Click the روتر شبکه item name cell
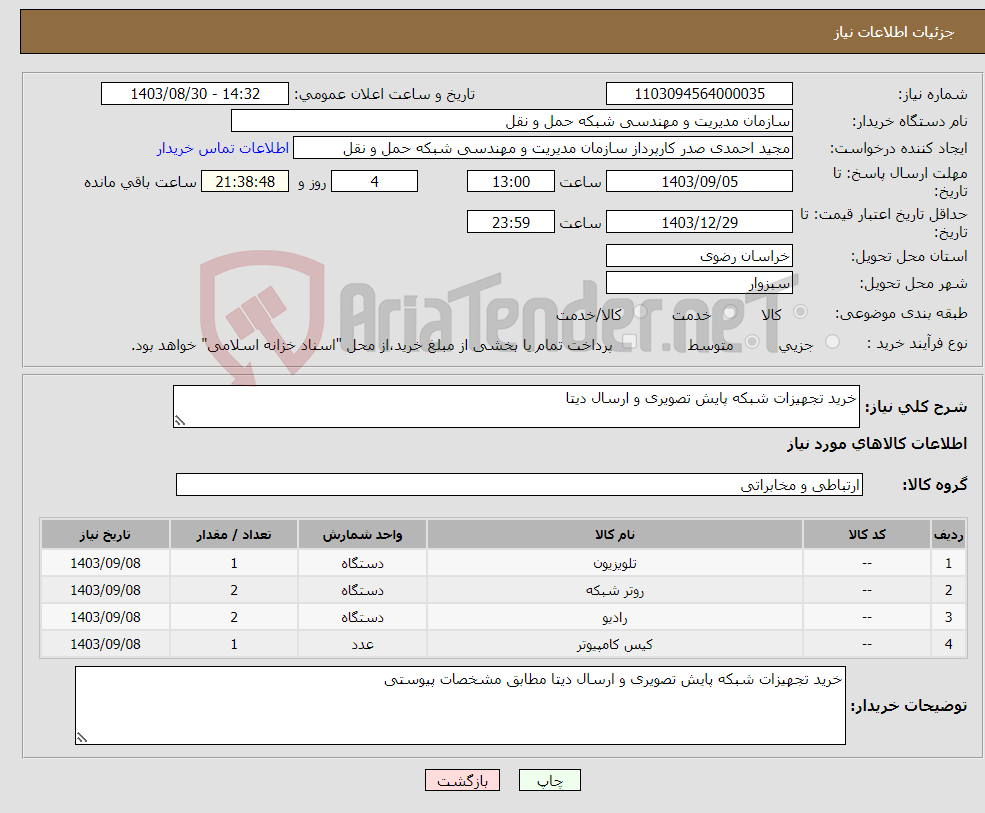This screenshot has width=985, height=813. pos(614,590)
